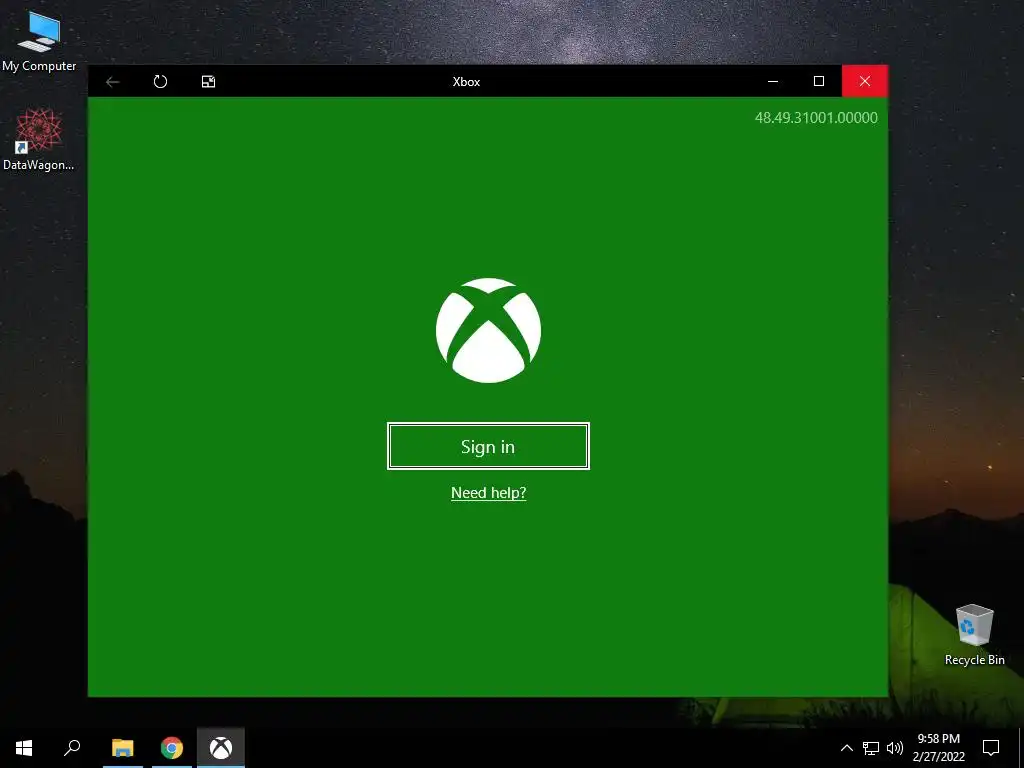1024x768 pixels.
Task: Open network status tray icon
Action: (x=871, y=748)
